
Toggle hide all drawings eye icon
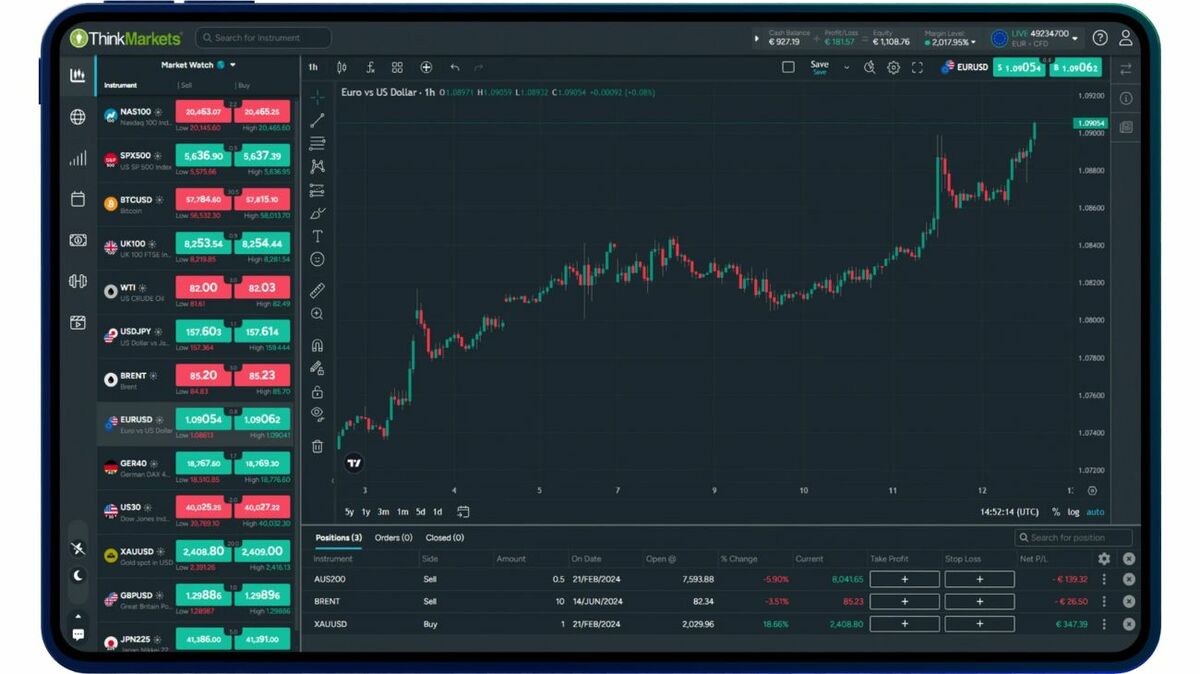317,413
